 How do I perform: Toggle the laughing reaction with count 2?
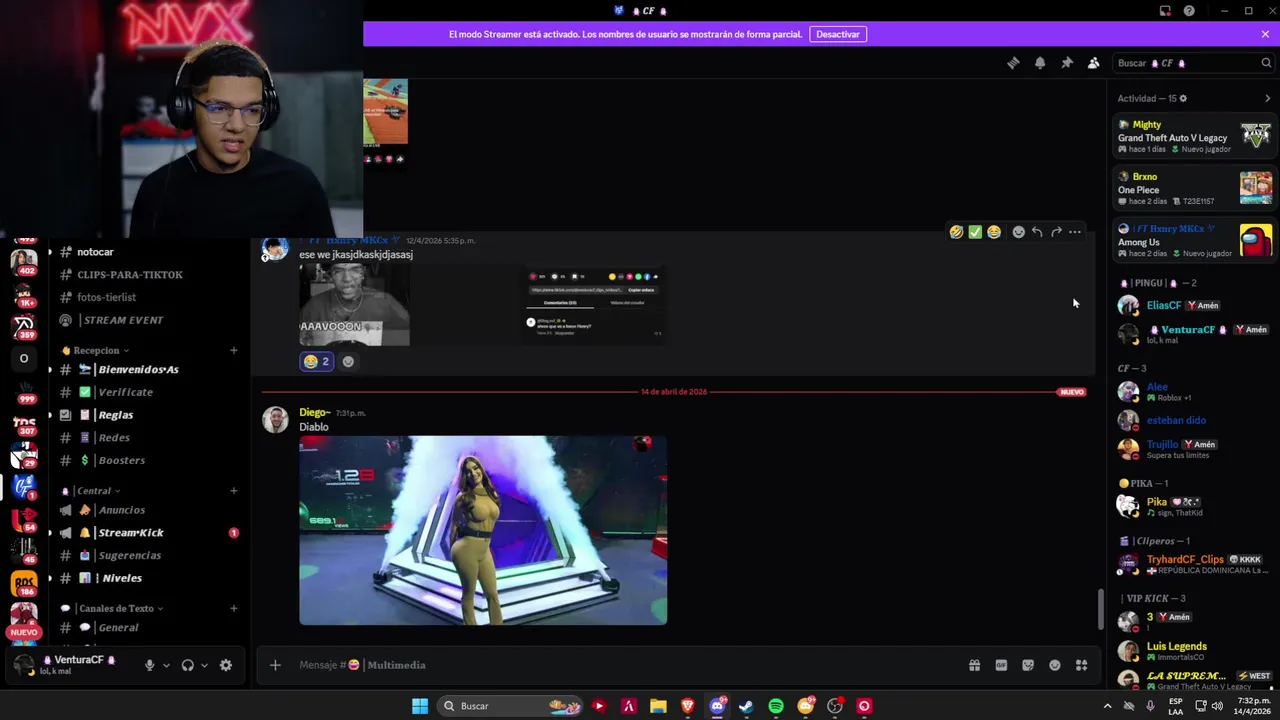pos(316,361)
